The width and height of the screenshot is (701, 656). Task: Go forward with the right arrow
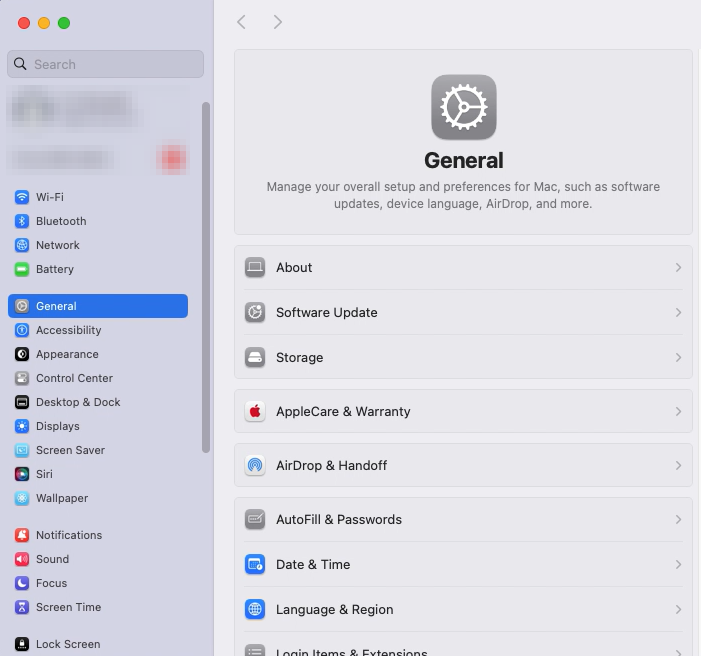(278, 22)
